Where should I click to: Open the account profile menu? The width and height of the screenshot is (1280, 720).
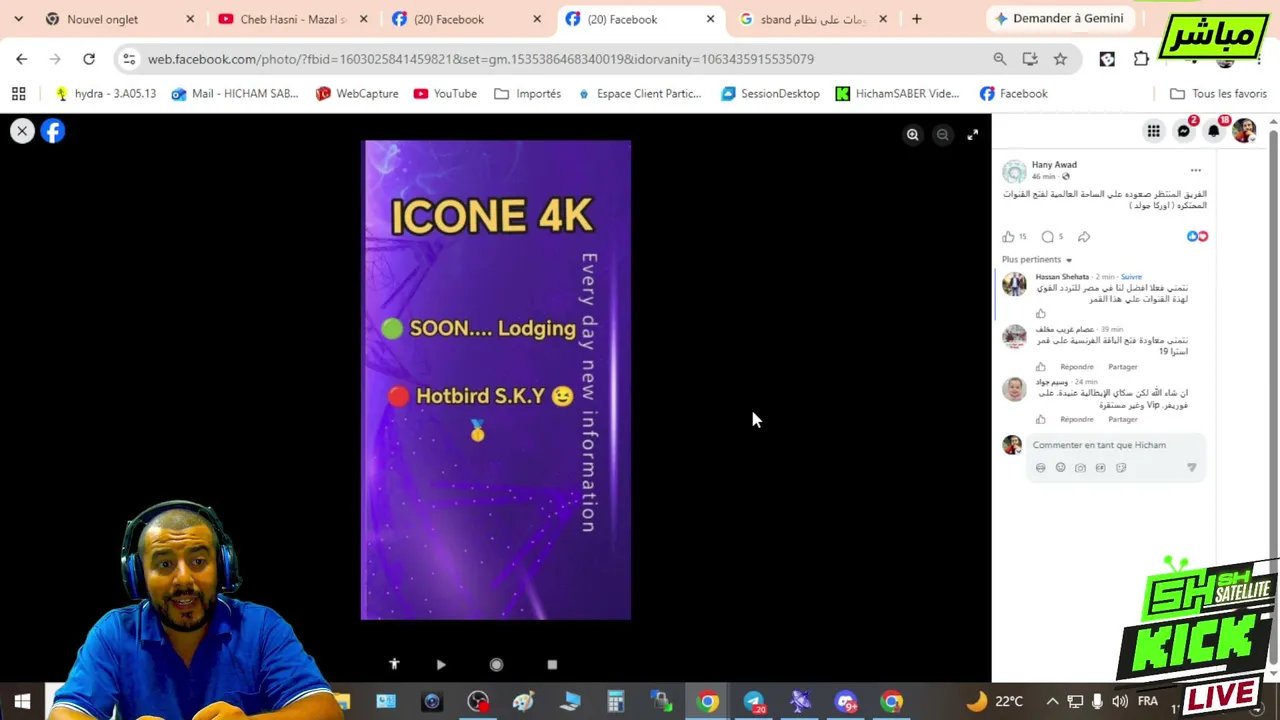pos(1244,131)
